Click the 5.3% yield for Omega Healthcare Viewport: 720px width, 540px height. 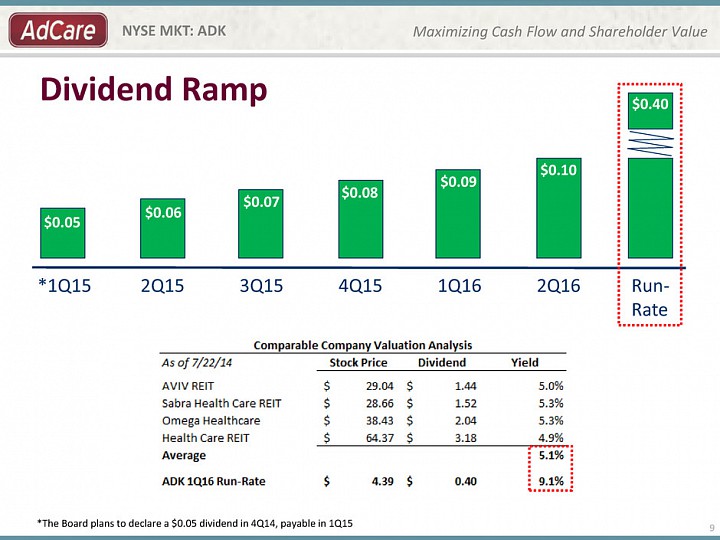pyautogui.click(x=551, y=421)
